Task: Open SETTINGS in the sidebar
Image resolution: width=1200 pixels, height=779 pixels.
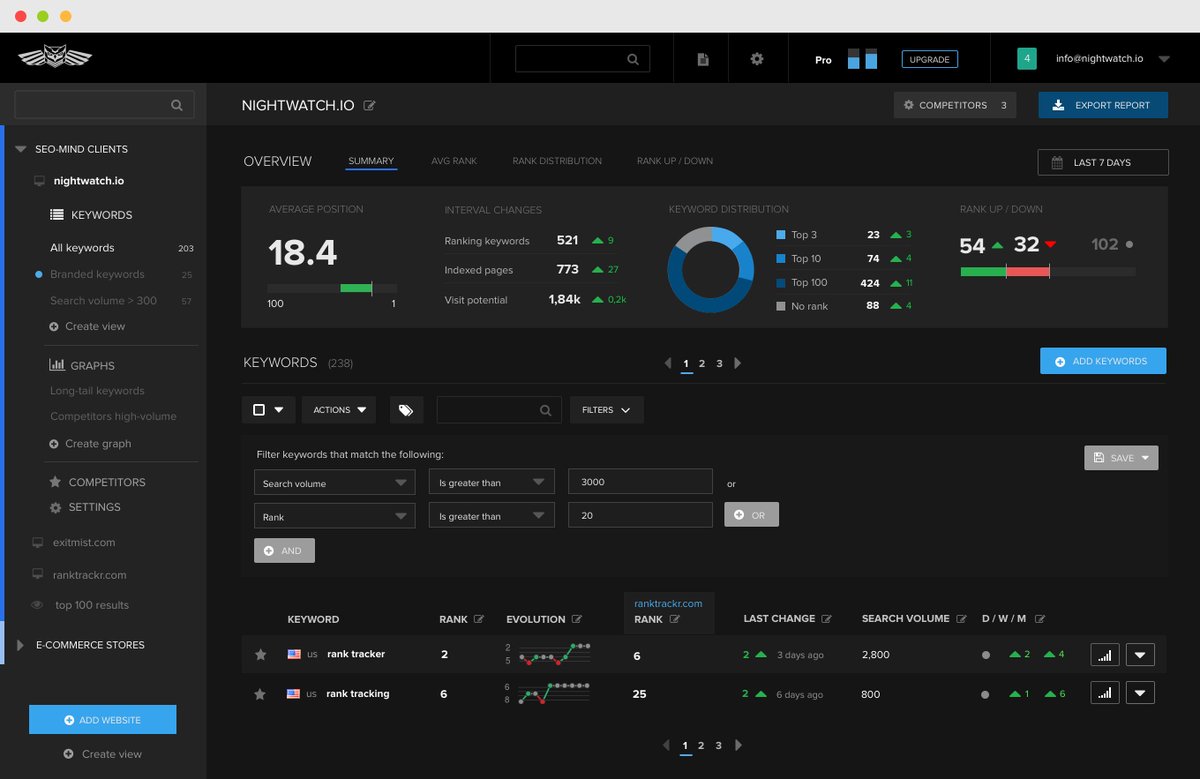Action: [85, 507]
